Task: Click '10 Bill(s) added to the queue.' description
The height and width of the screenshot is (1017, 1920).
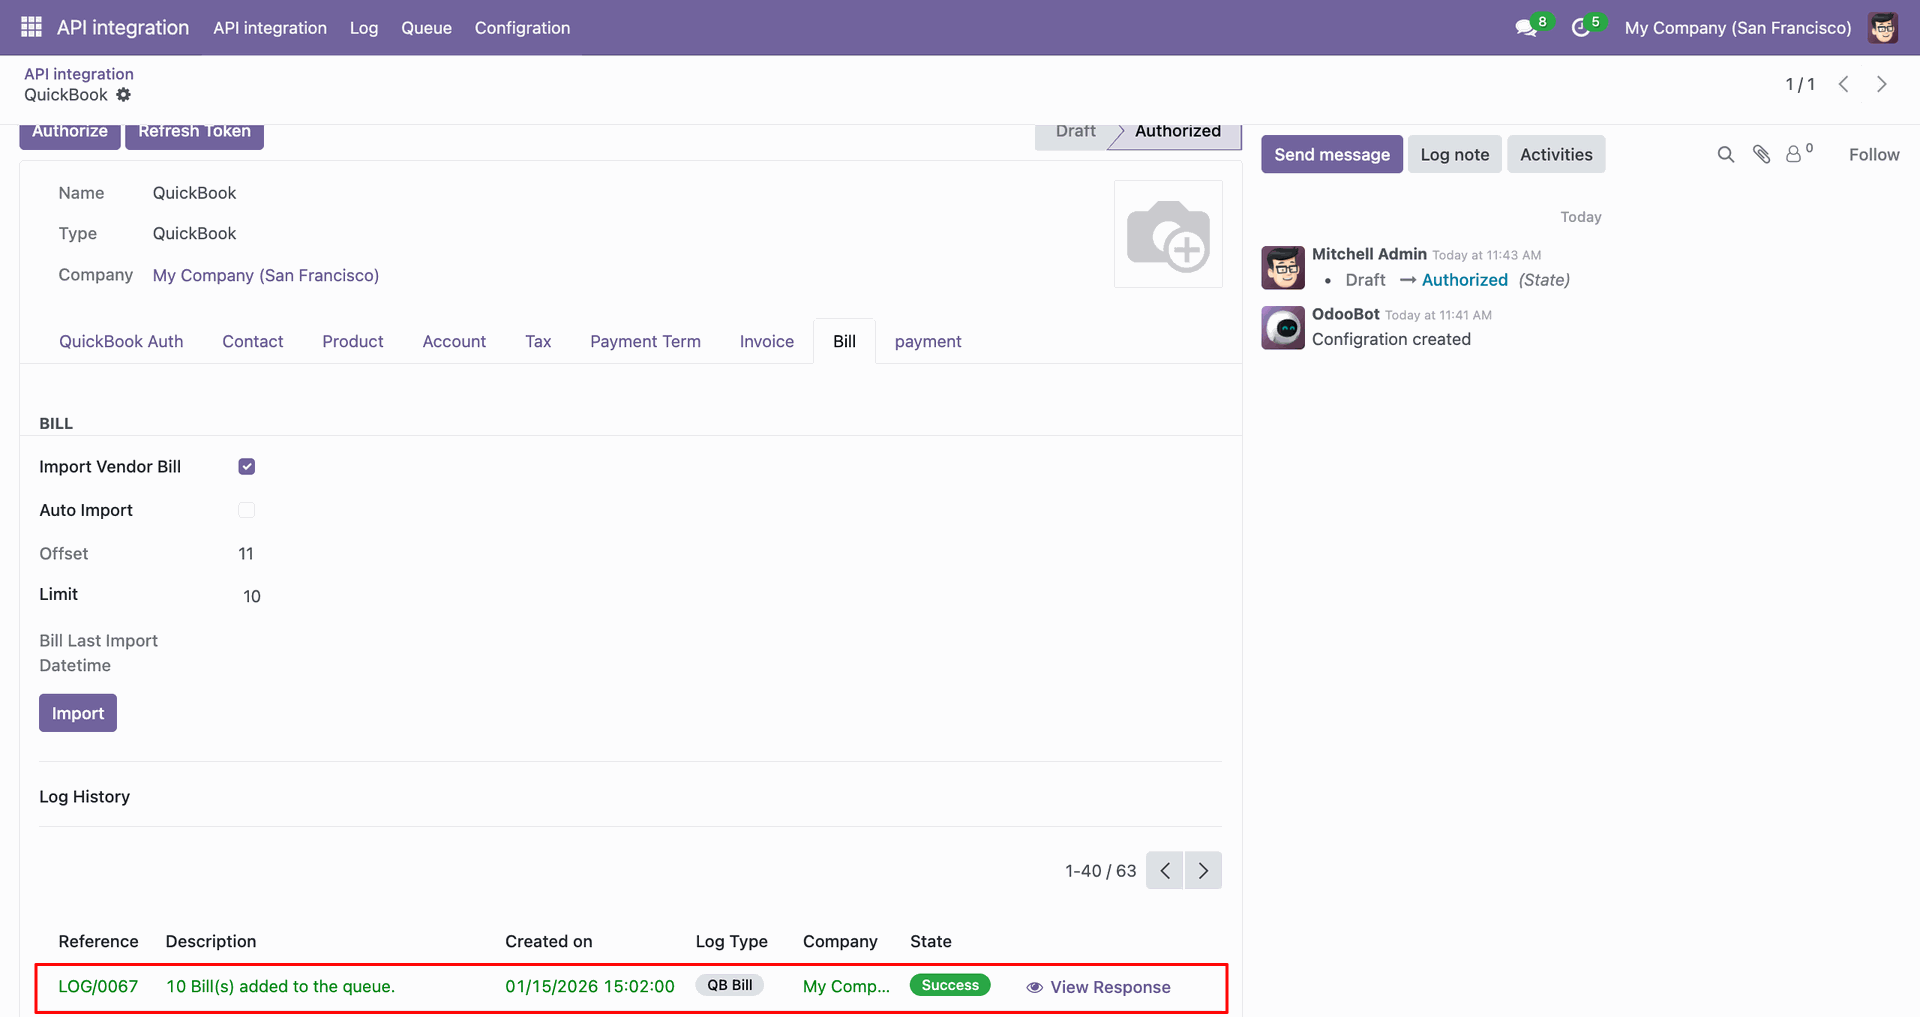Action: click(x=281, y=986)
